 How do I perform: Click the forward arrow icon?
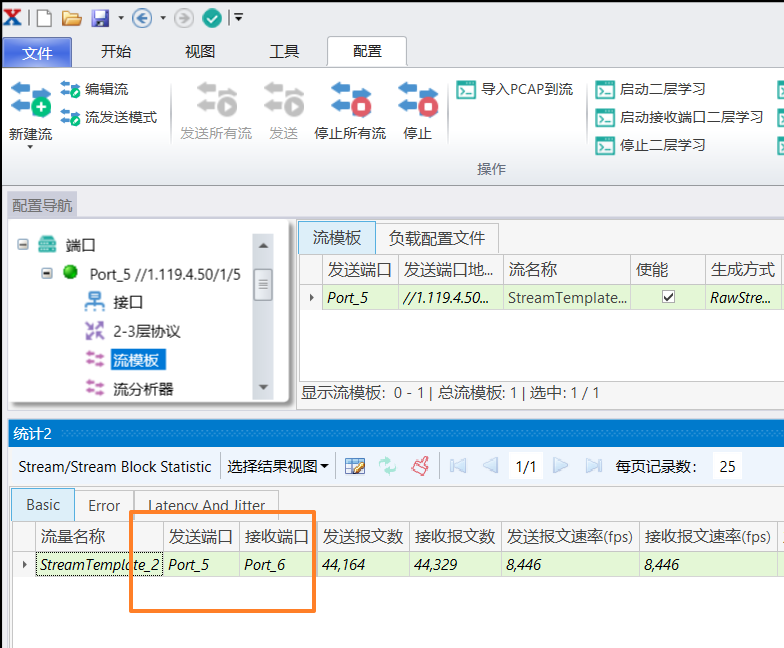point(184,18)
